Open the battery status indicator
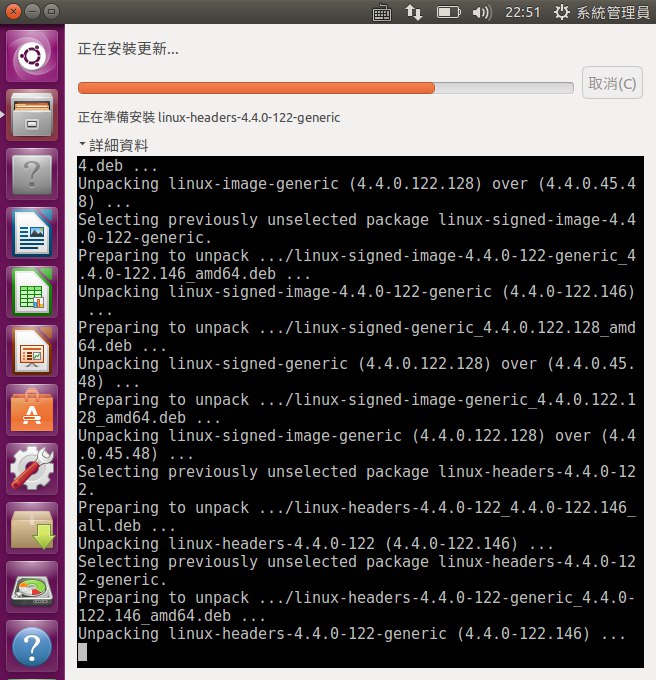Screen dimensions: 656x680 [x=448, y=12]
